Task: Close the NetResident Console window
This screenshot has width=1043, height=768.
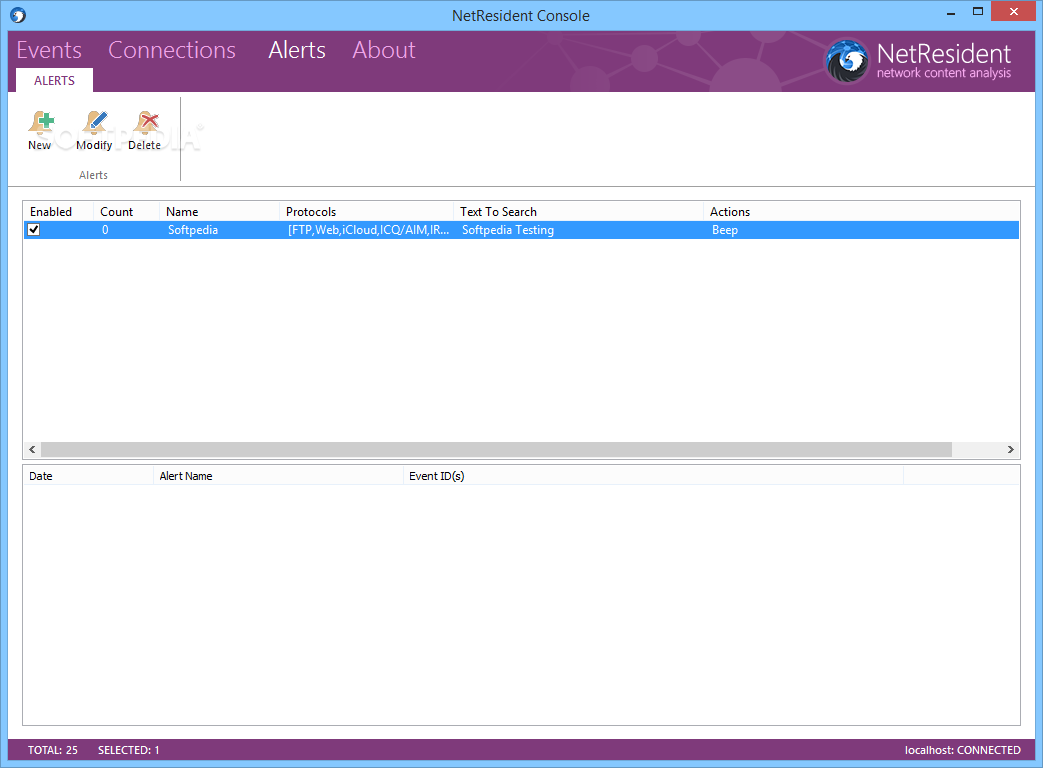Action: 1014,11
